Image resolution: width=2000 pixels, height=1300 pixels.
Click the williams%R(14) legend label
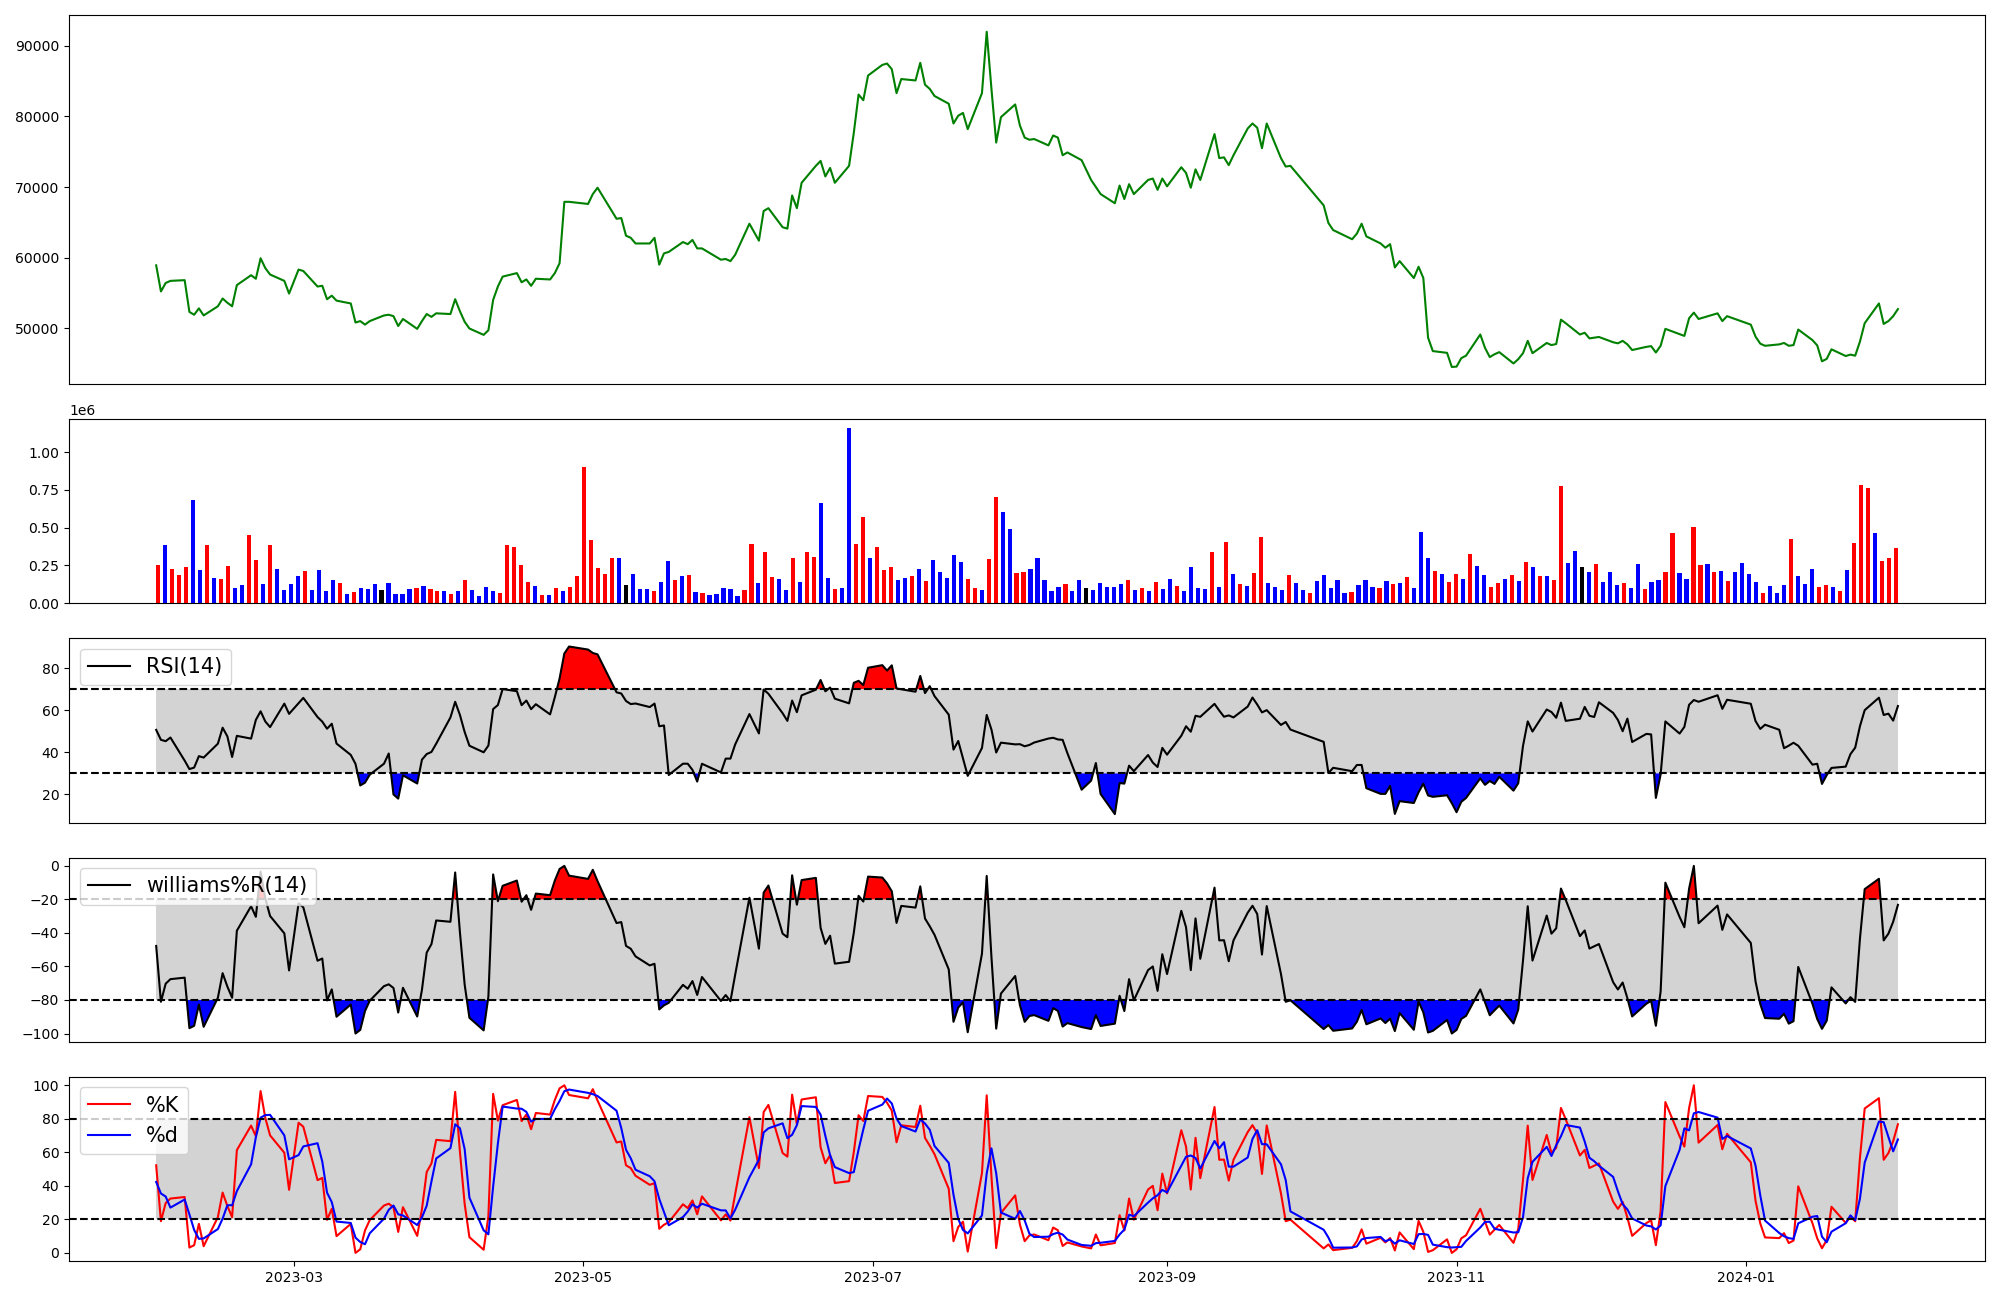pyautogui.click(x=226, y=885)
